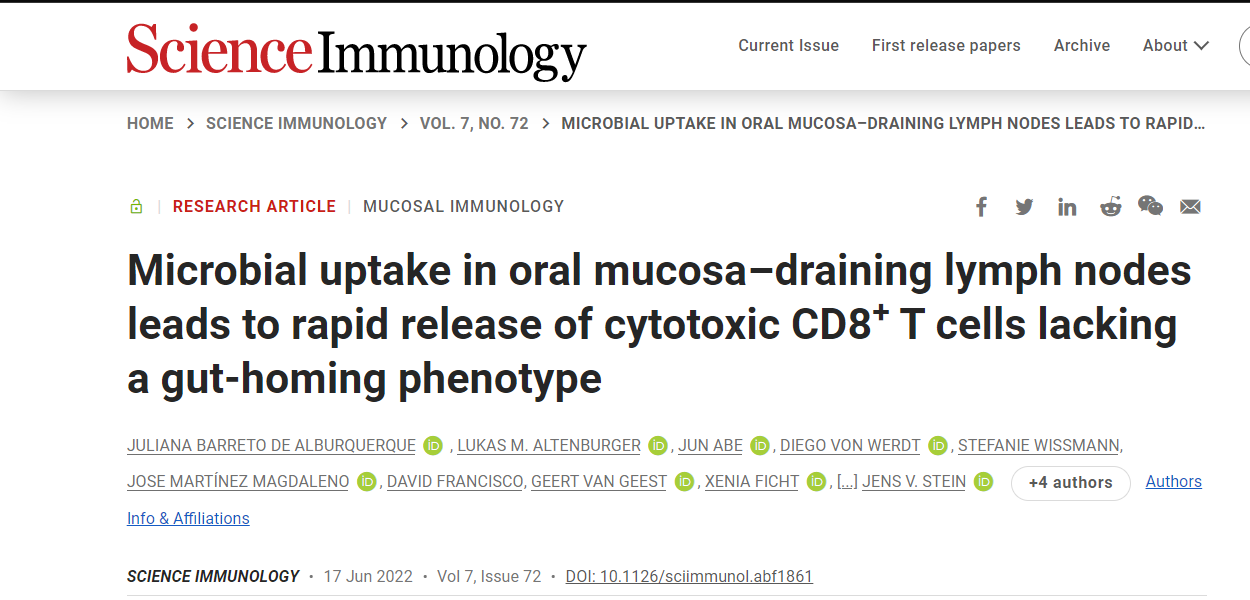
Task: Go to First release papers
Action: tap(946, 46)
